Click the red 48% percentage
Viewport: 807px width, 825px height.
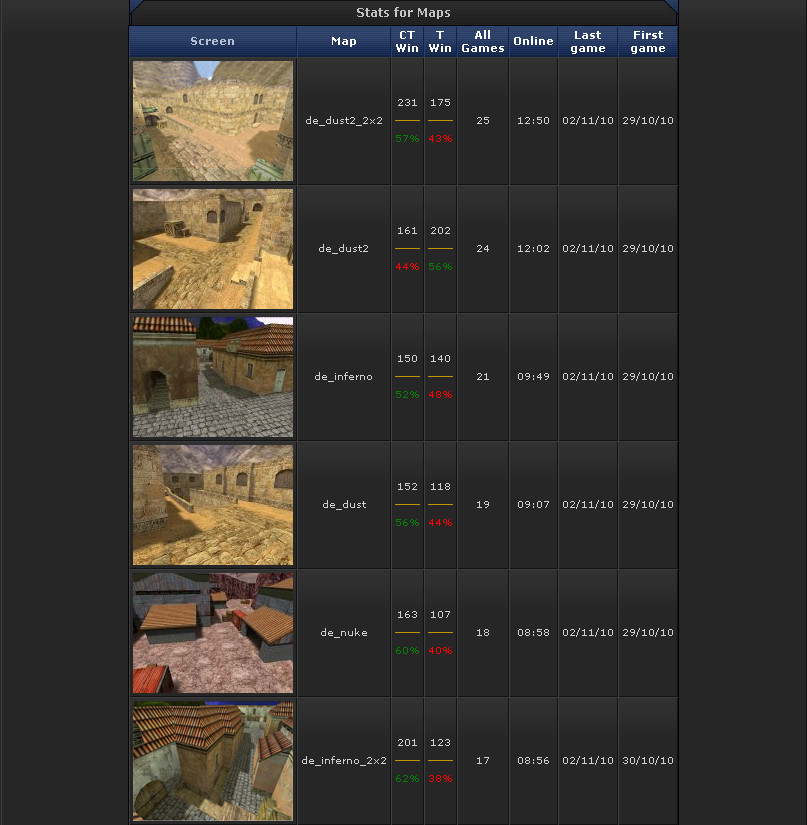440,395
